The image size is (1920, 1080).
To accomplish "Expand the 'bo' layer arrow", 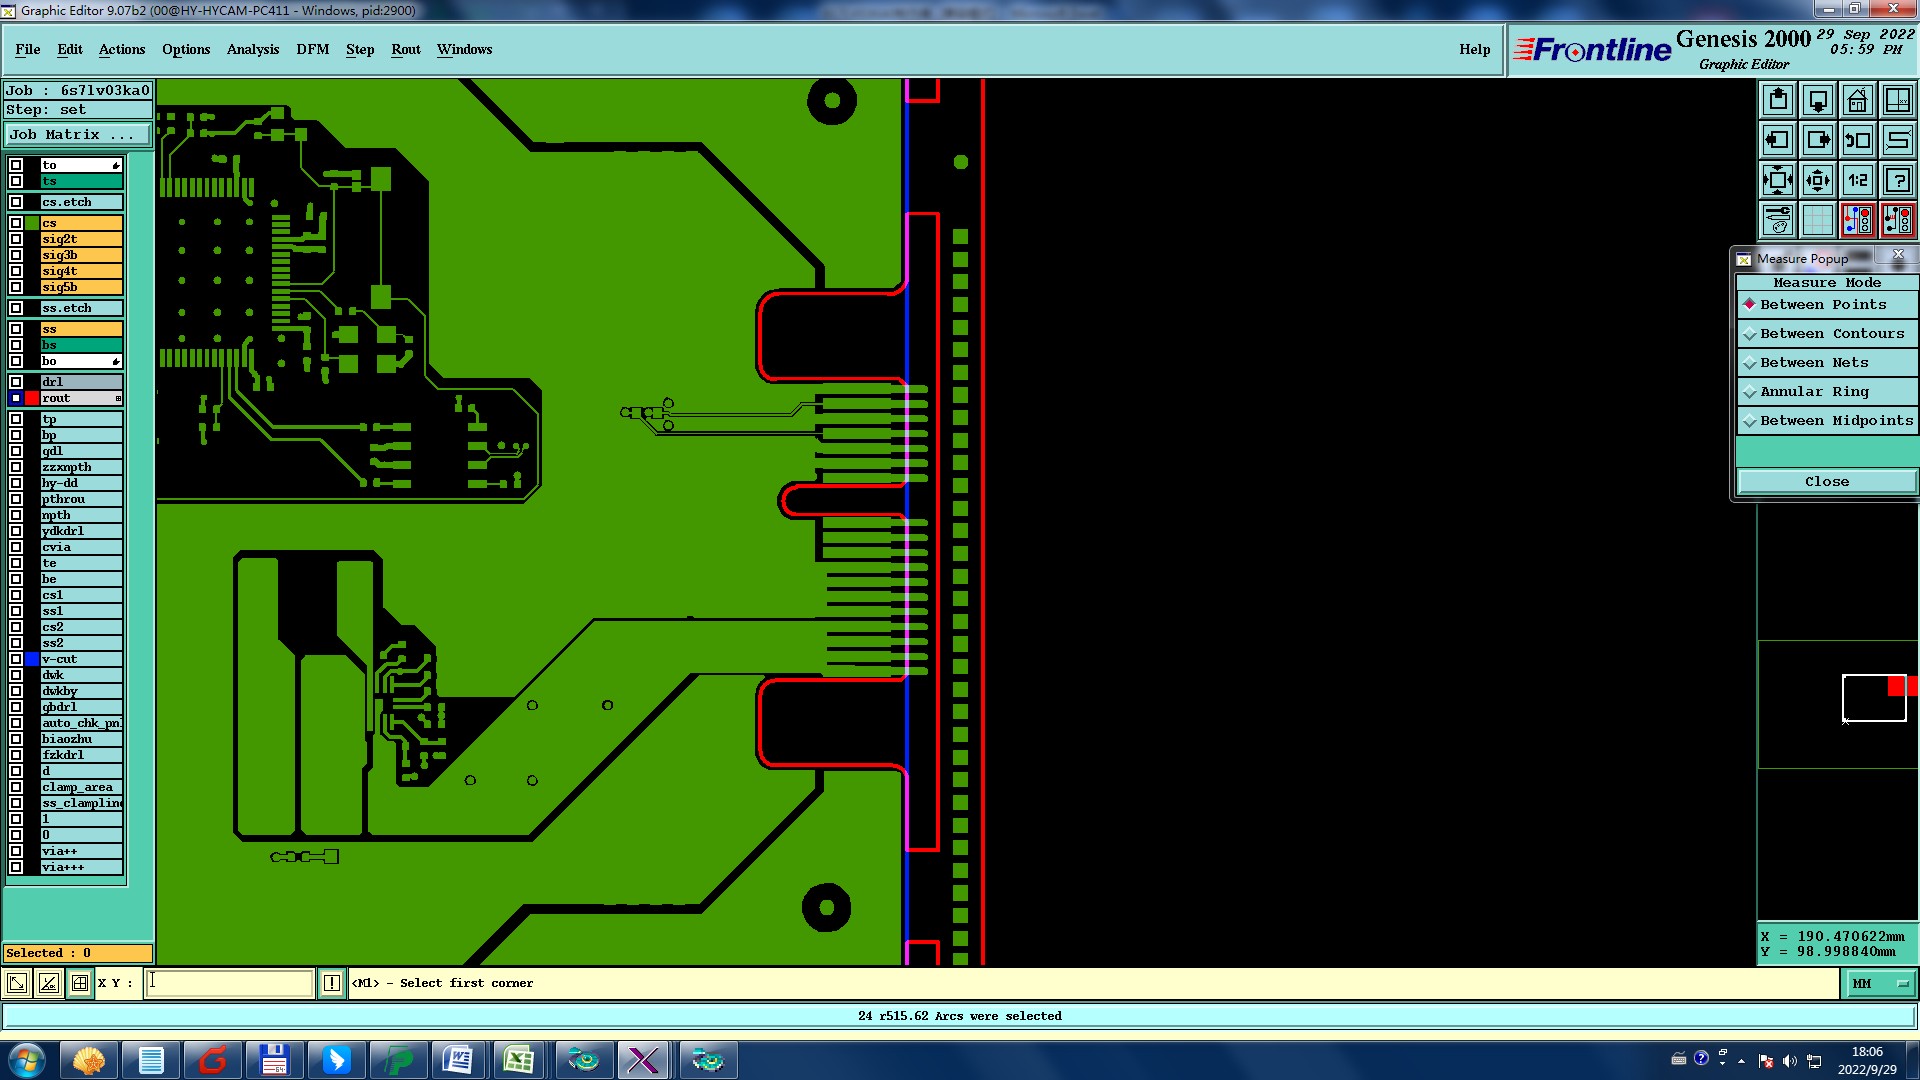I will (x=116, y=361).
